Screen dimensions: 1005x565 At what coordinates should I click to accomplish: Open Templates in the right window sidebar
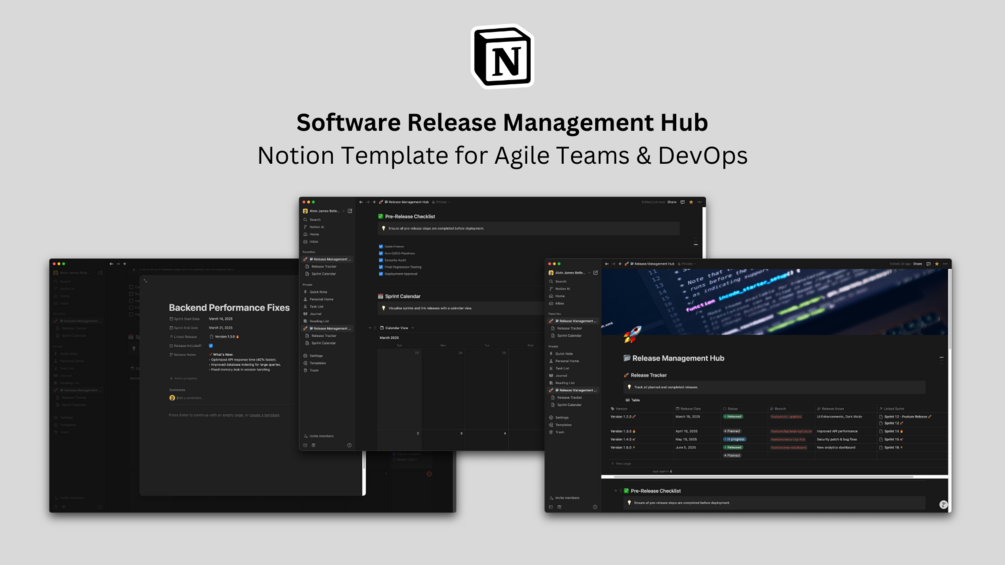561,425
